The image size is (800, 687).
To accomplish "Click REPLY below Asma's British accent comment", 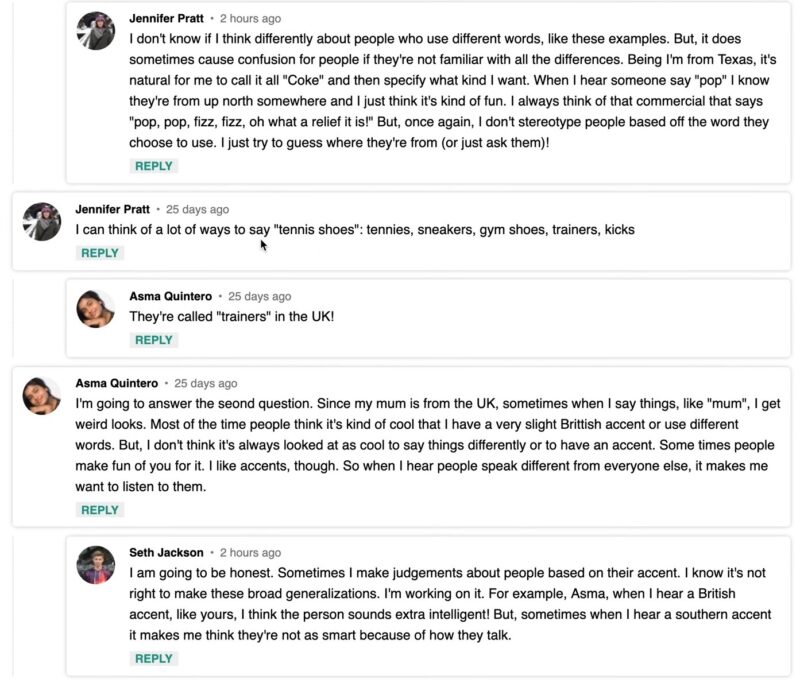I will [x=99, y=510].
